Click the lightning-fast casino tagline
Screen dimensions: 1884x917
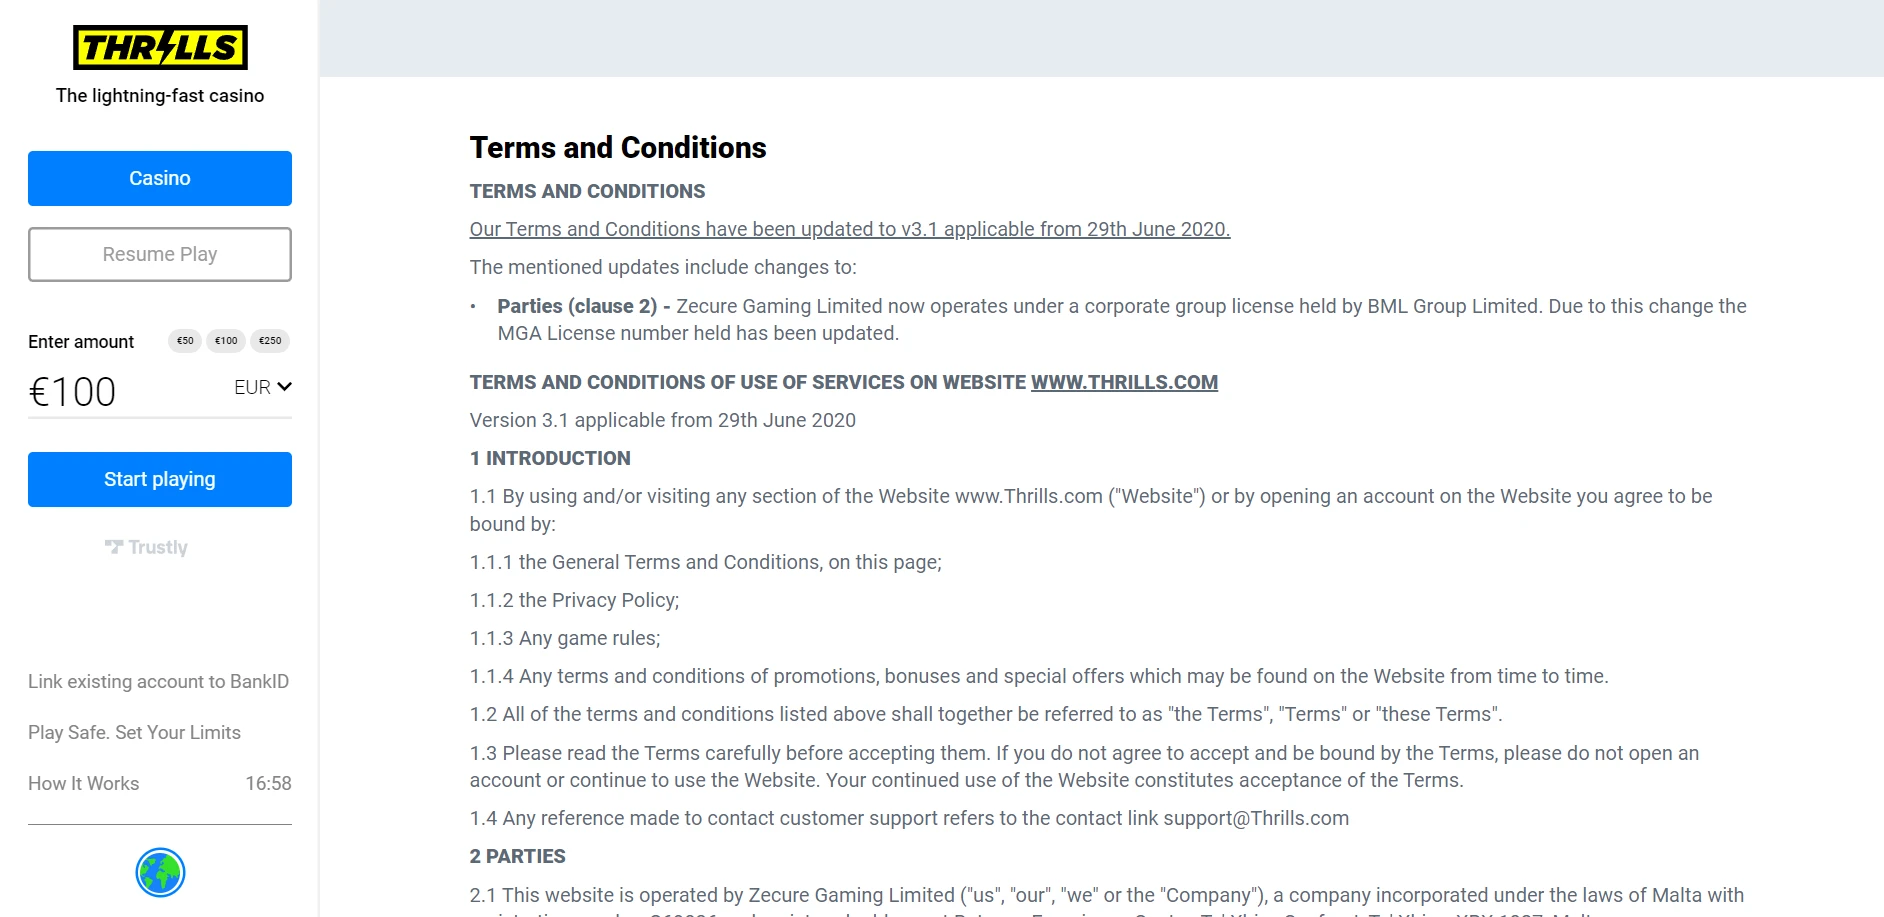click(160, 95)
